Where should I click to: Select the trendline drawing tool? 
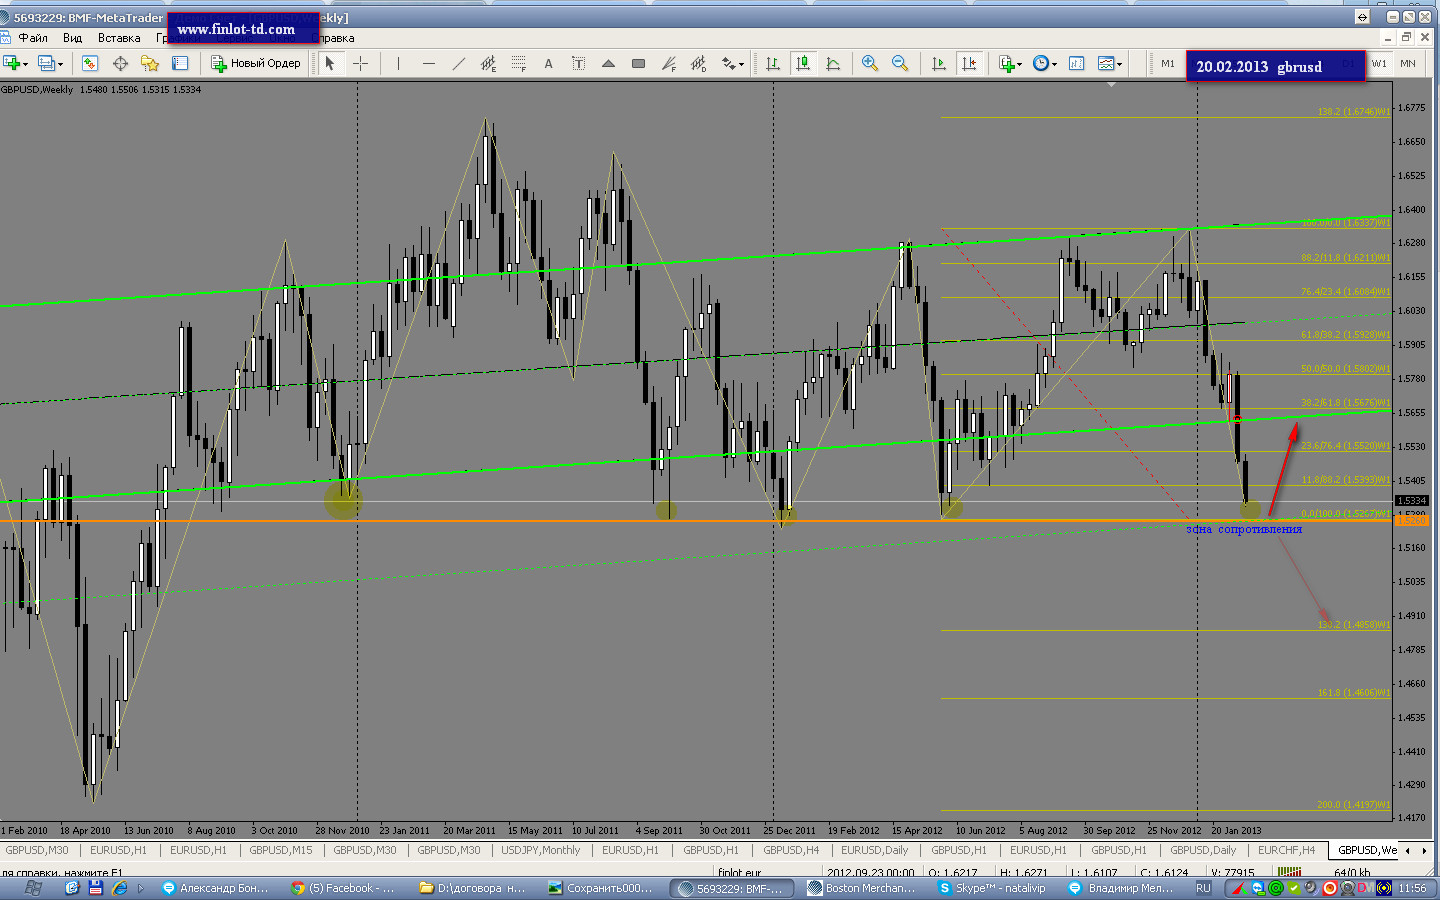click(458, 63)
